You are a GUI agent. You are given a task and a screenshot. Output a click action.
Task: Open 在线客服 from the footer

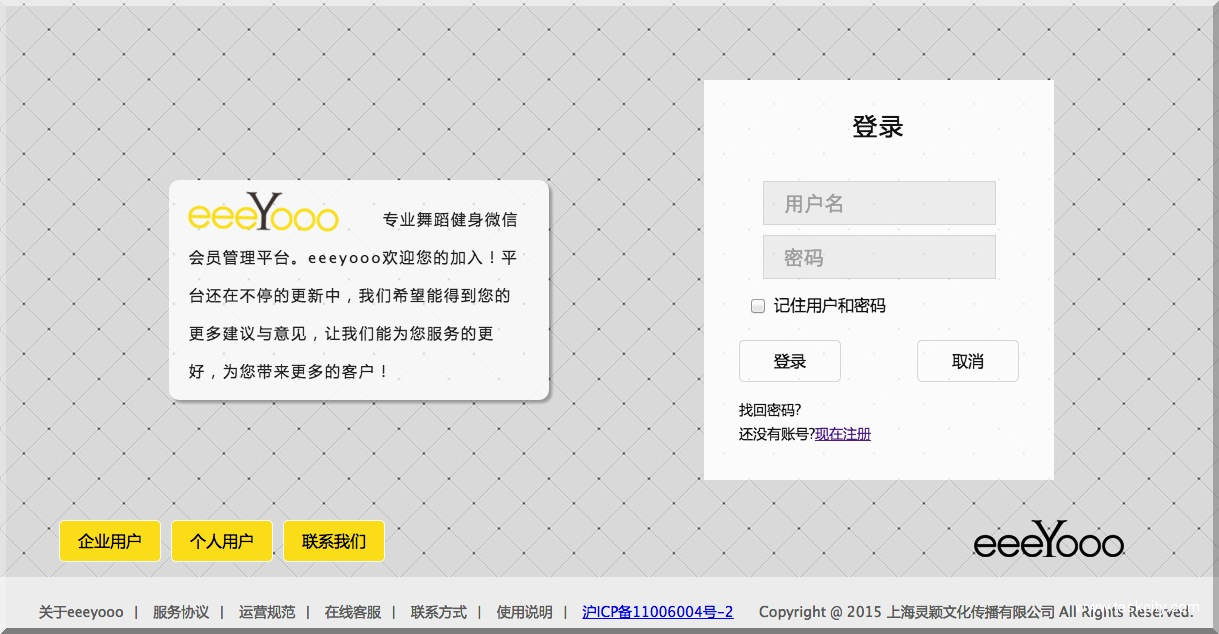coord(353,612)
